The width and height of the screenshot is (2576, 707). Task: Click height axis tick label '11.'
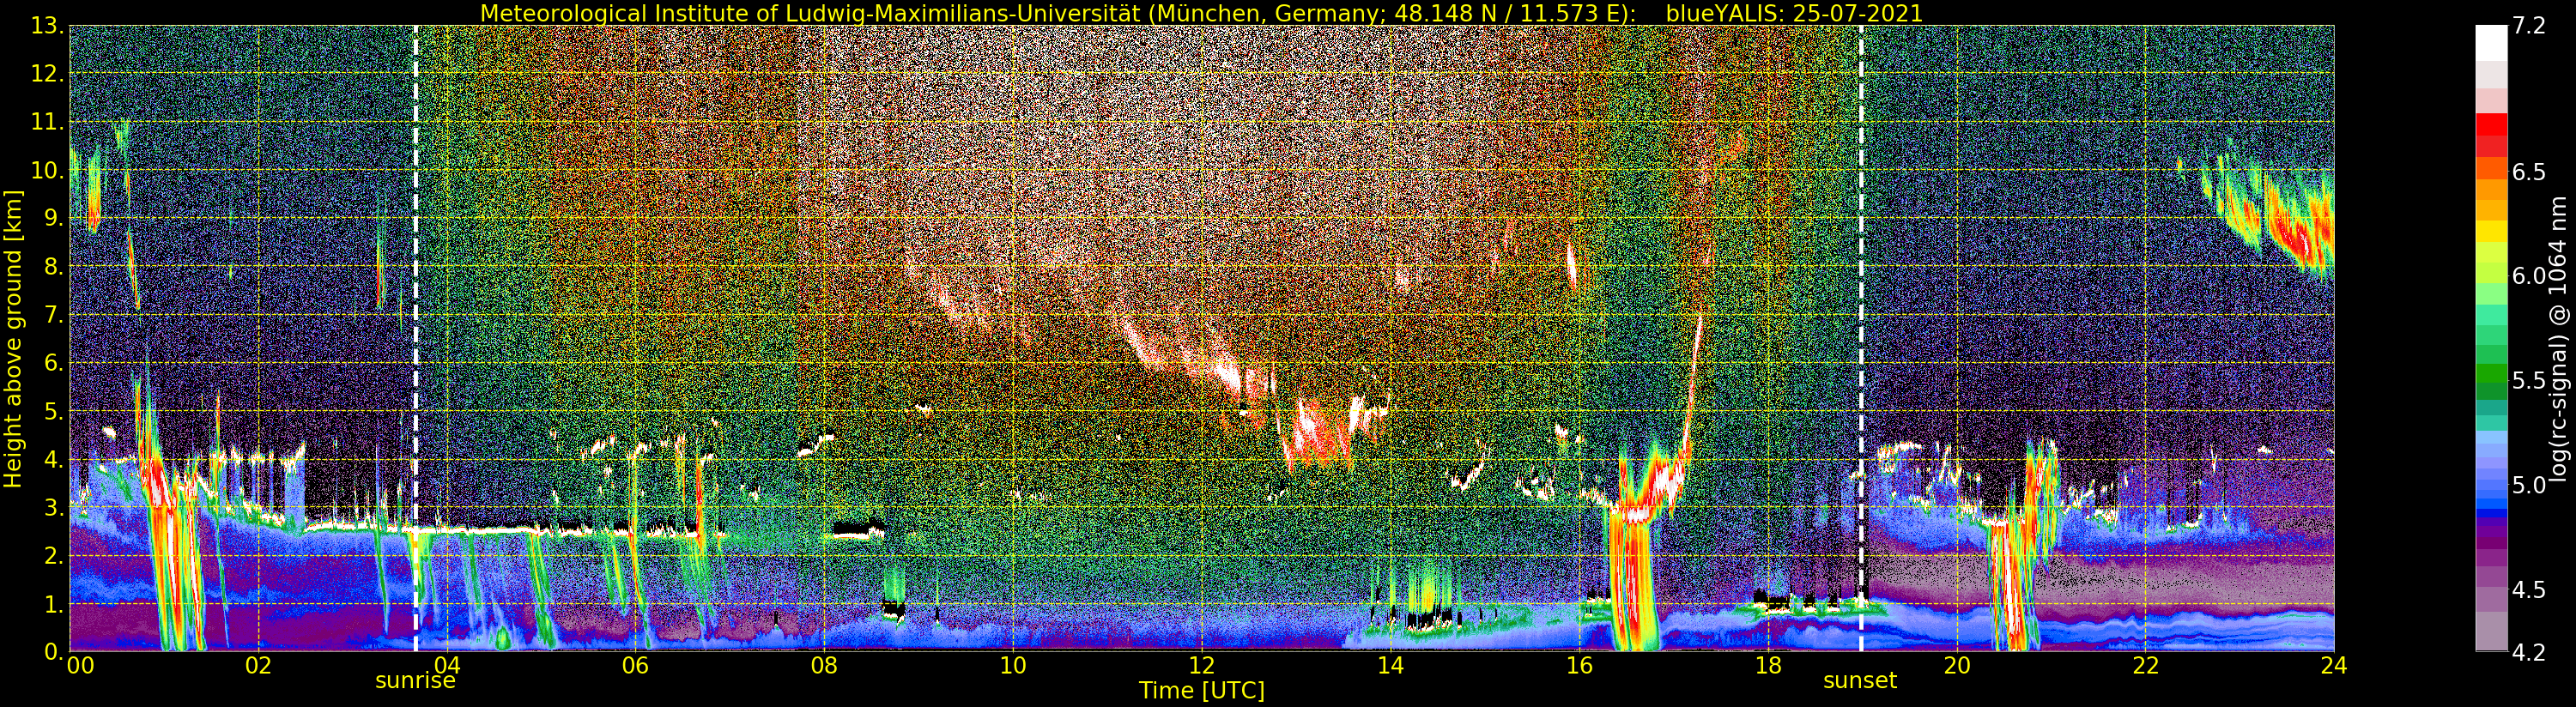[x=47, y=122]
